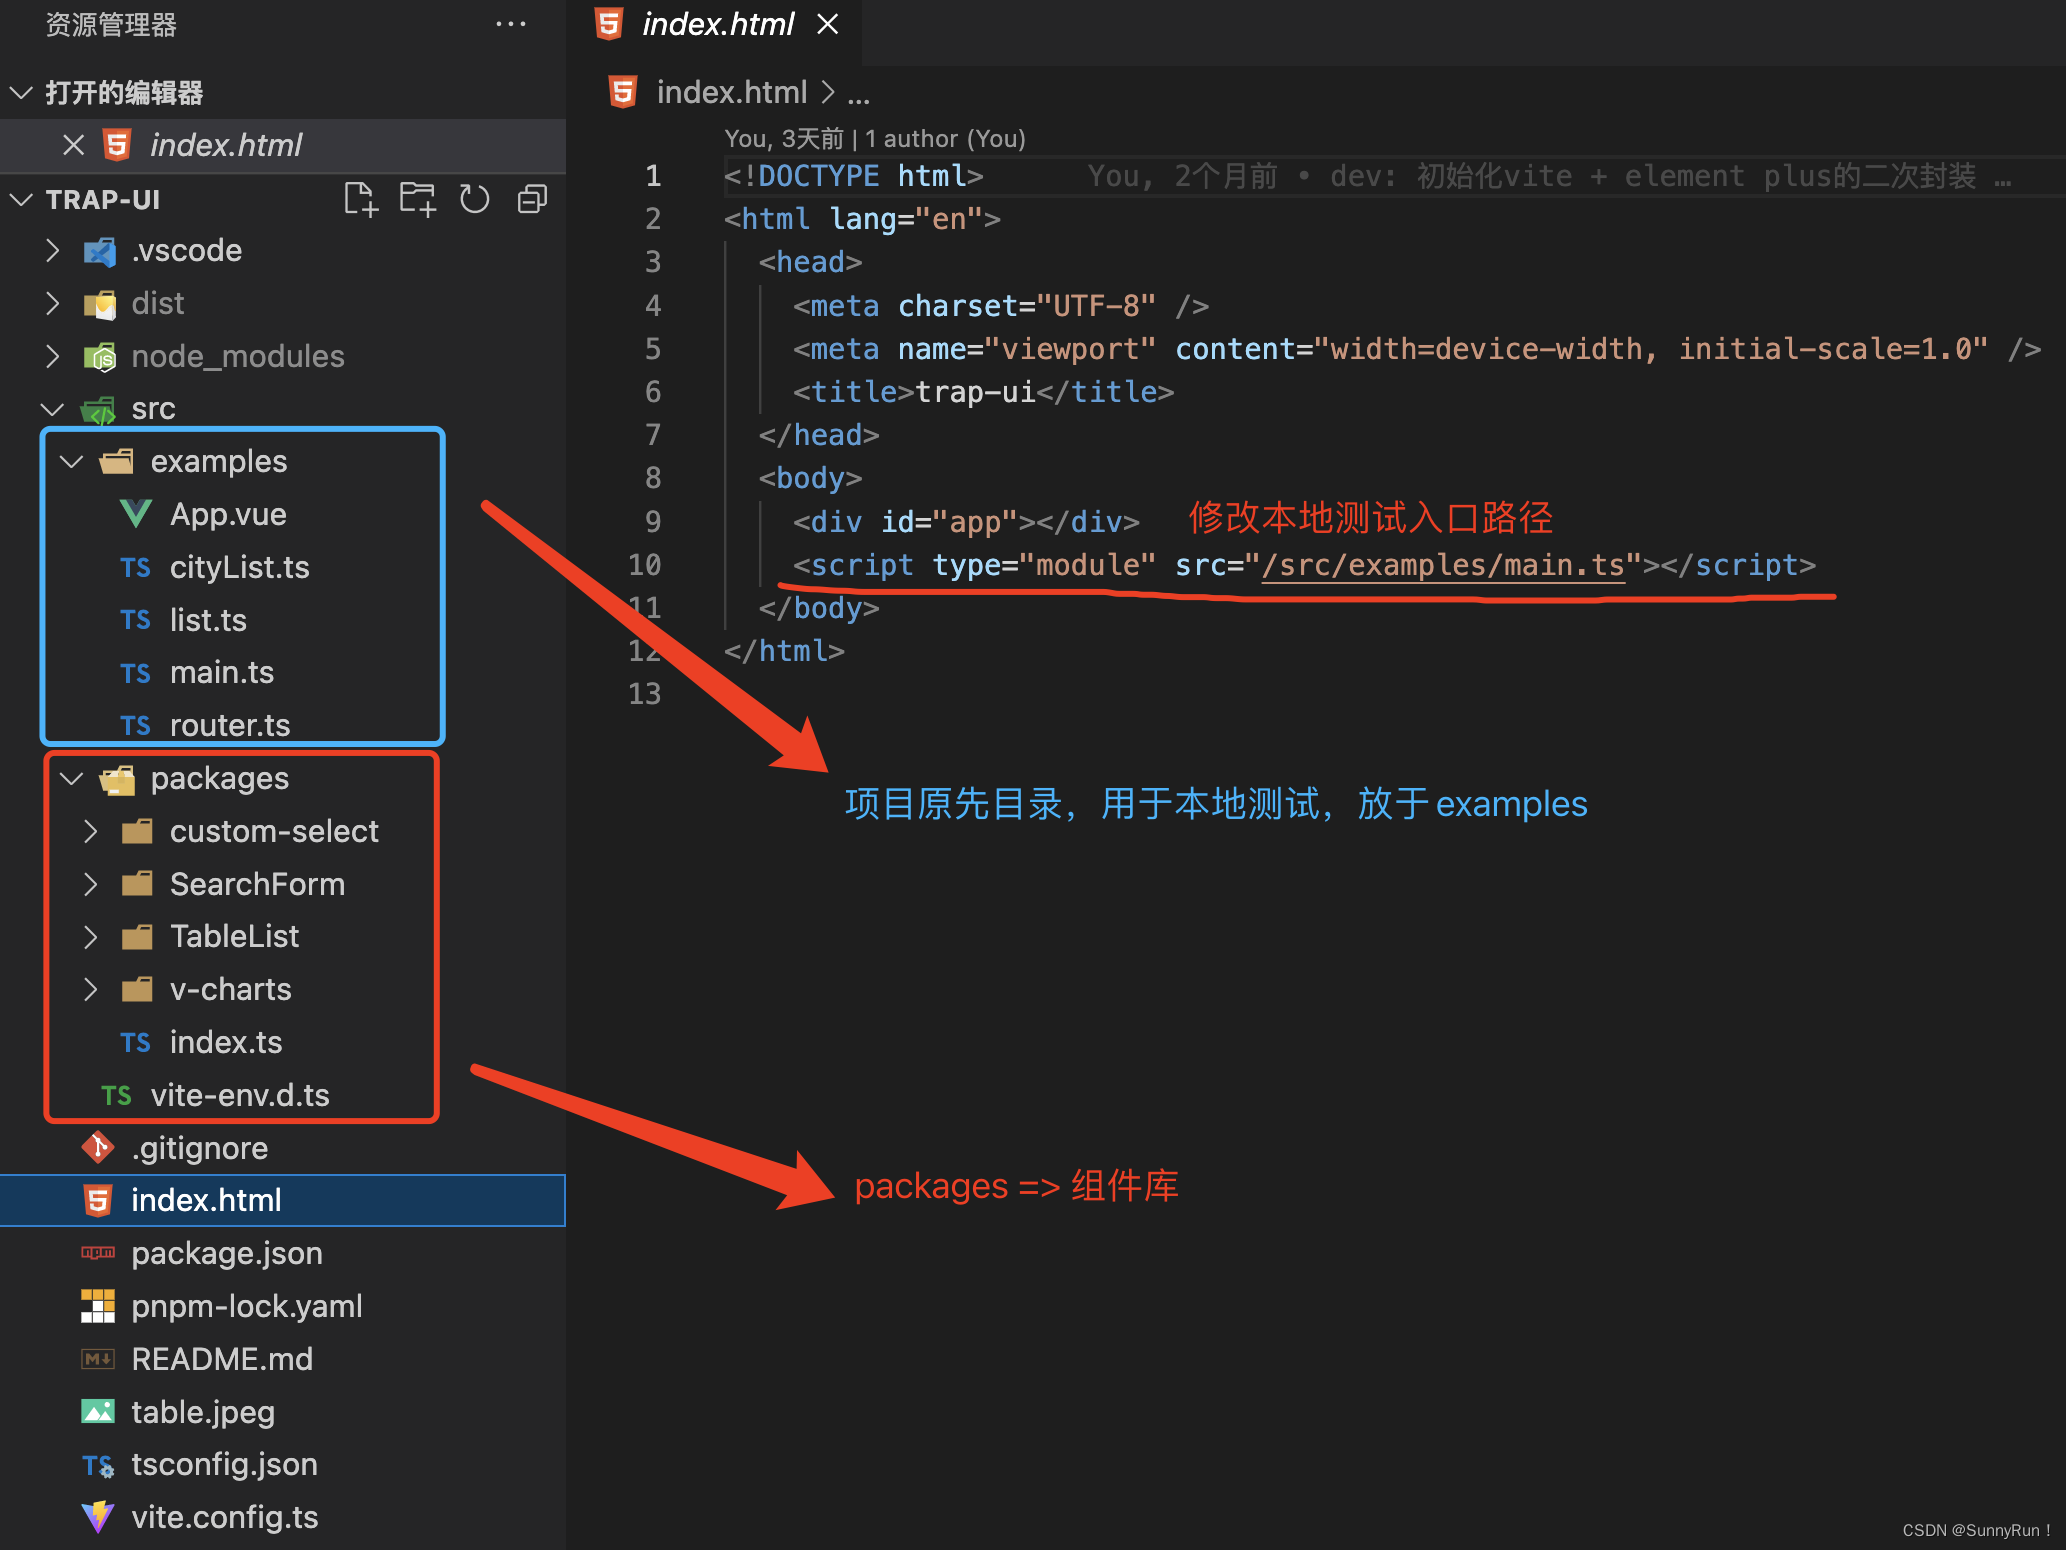Screen dimensions: 2066x1550
Task: Click the HTML5 icon on the editor tab
Action: pyautogui.click(x=609, y=24)
